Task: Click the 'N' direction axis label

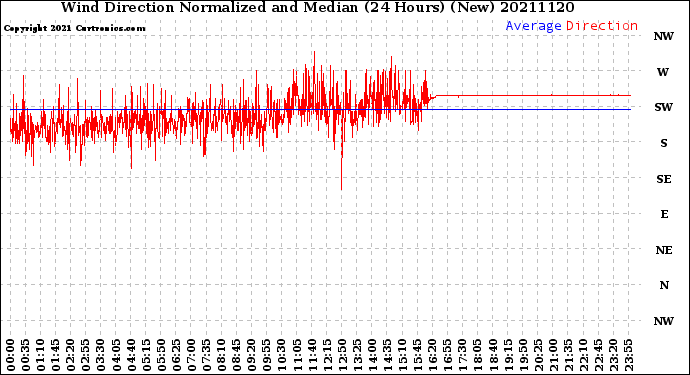Action: coord(664,286)
